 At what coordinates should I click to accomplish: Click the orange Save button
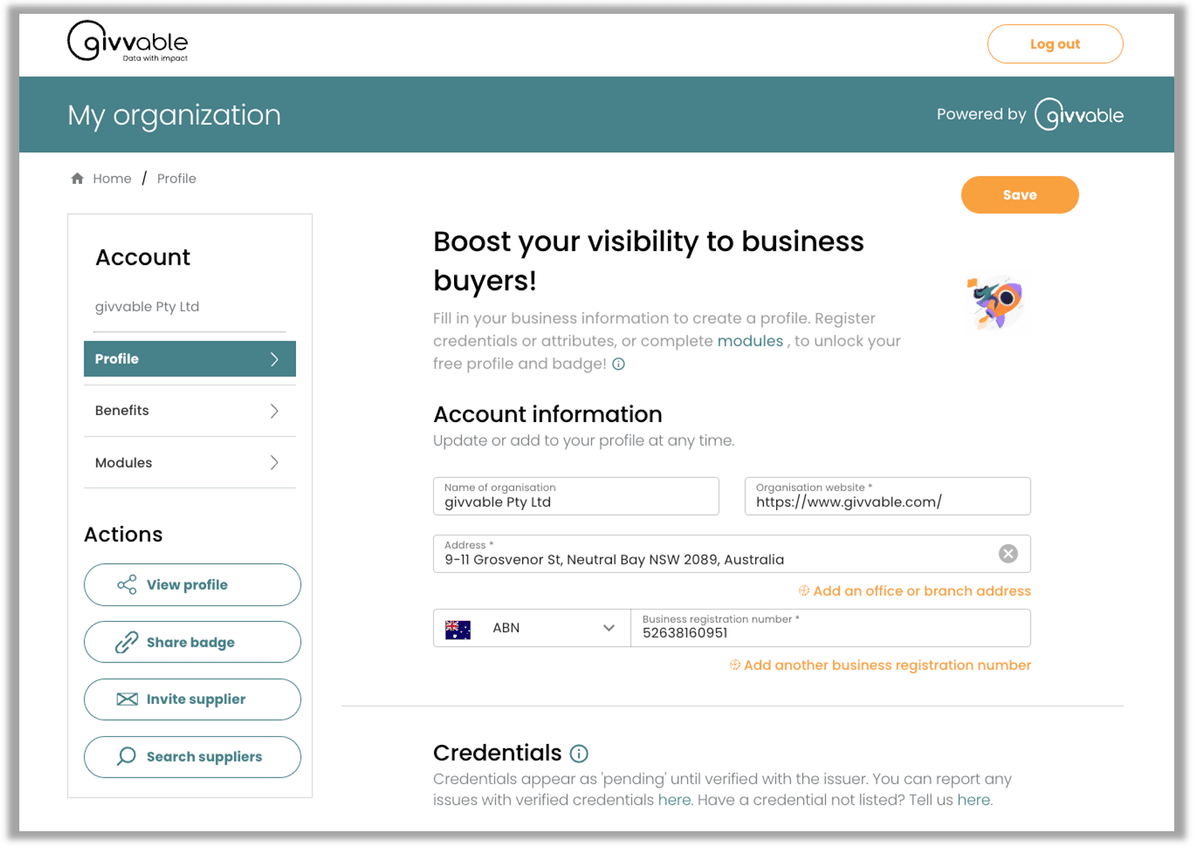(1020, 195)
